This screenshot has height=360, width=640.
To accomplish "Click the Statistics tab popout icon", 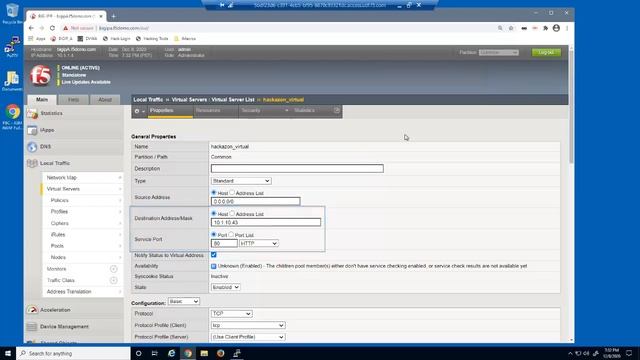I will (x=337, y=110).
